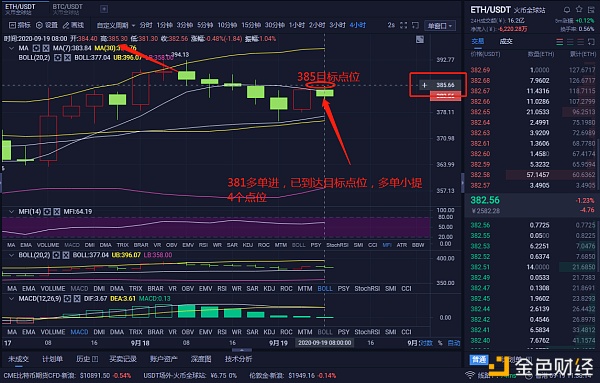Remove the MA indicator with X icon
600x383 pixels.
[46, 48]
